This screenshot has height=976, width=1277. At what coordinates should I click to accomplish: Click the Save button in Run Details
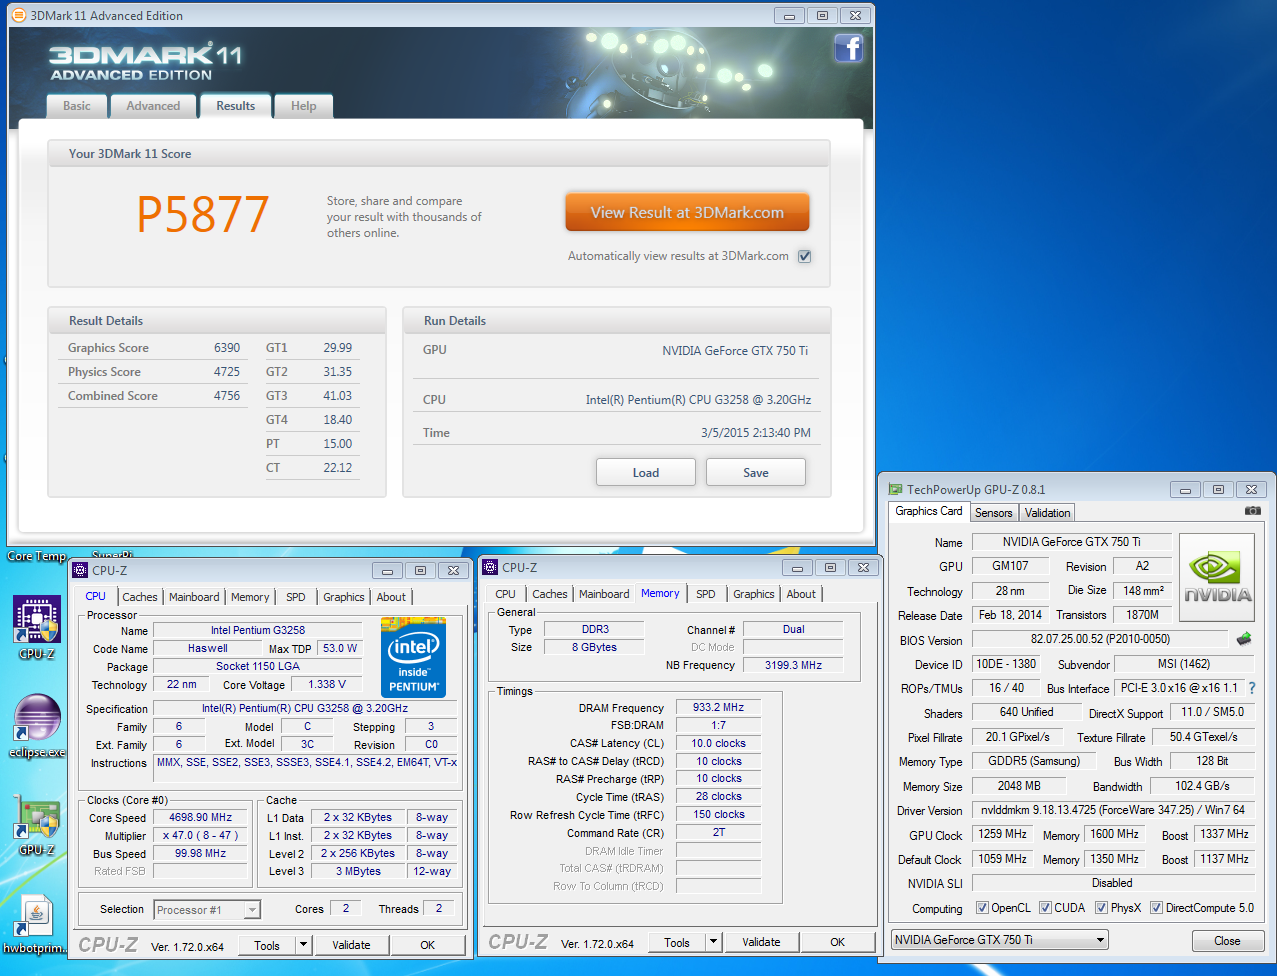point(756,472)
